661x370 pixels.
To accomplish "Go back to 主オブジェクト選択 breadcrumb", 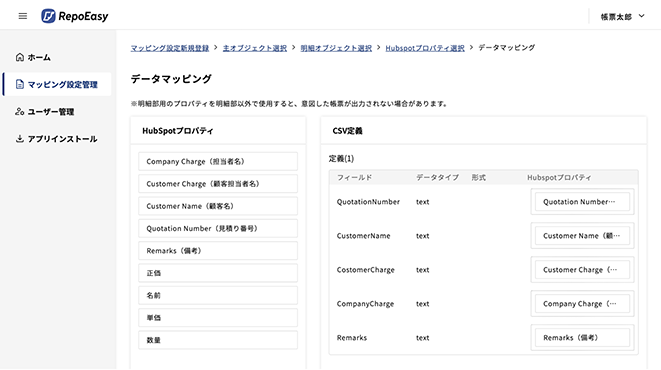I will [255, 48].
